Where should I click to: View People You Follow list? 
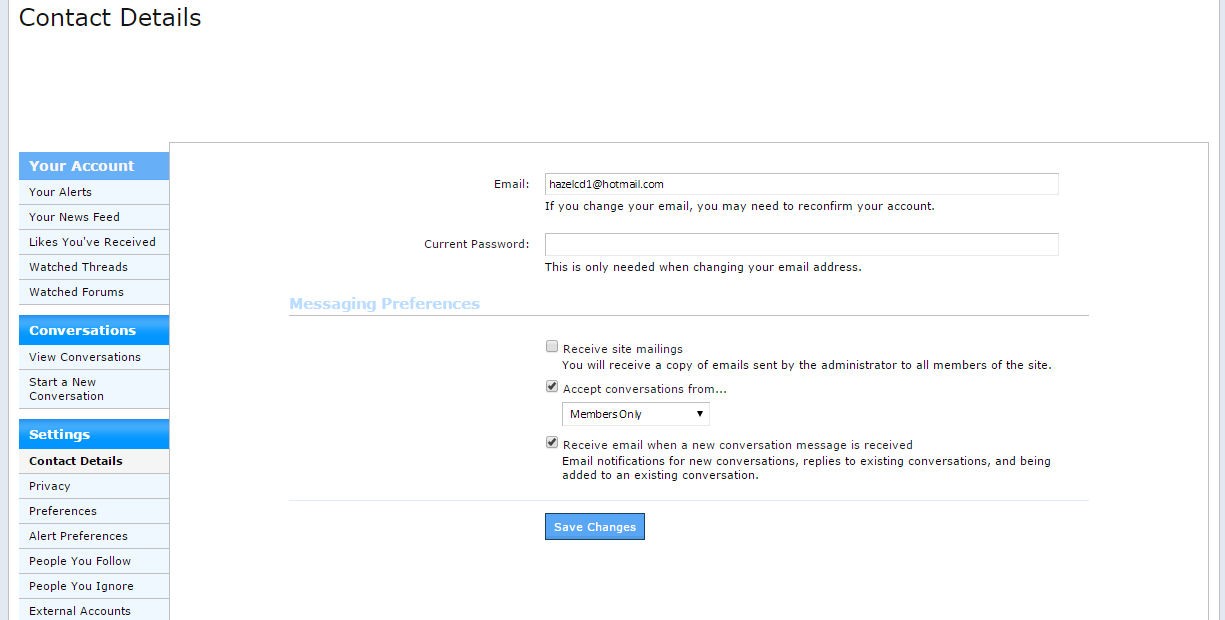point(80,561)
